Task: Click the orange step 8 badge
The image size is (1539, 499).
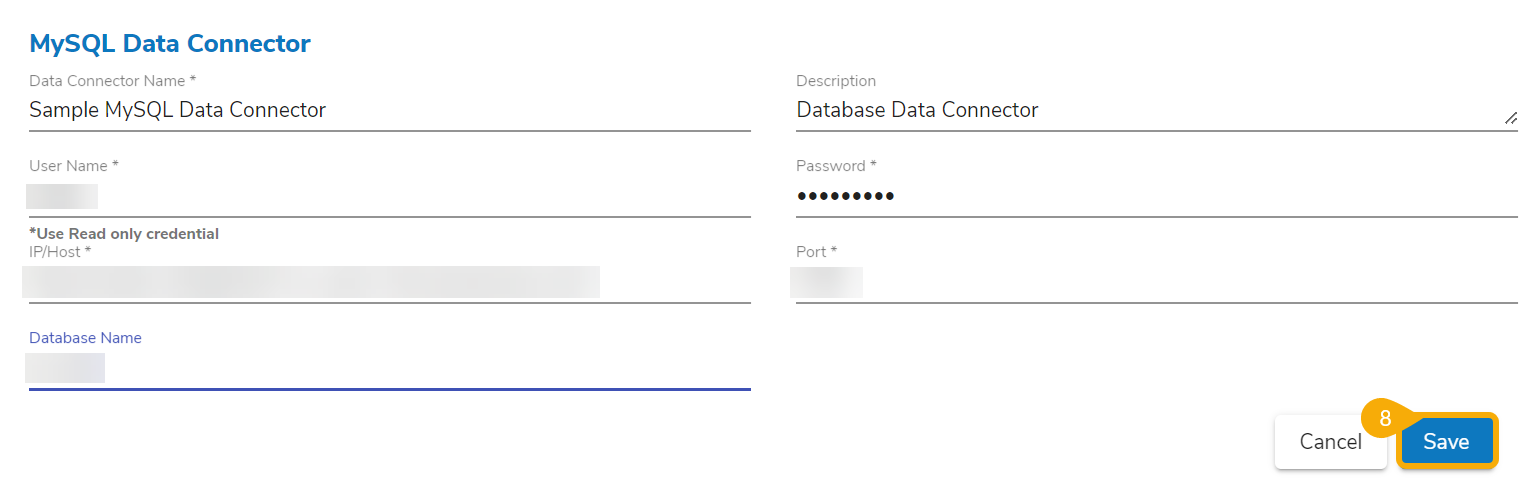Action: [x=1384, y=419]
